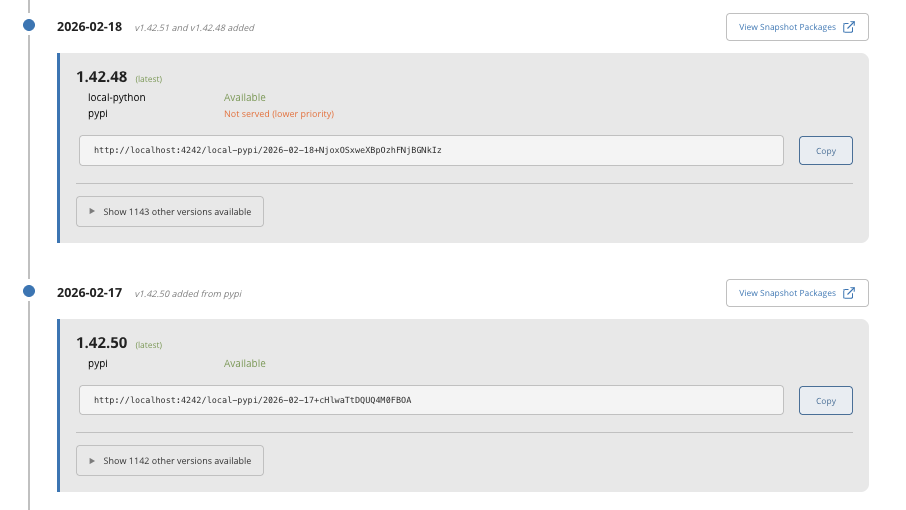Click the 2026-02-17 date heading
The height and width of the screenshot is (510, 906).
point(89,293)
